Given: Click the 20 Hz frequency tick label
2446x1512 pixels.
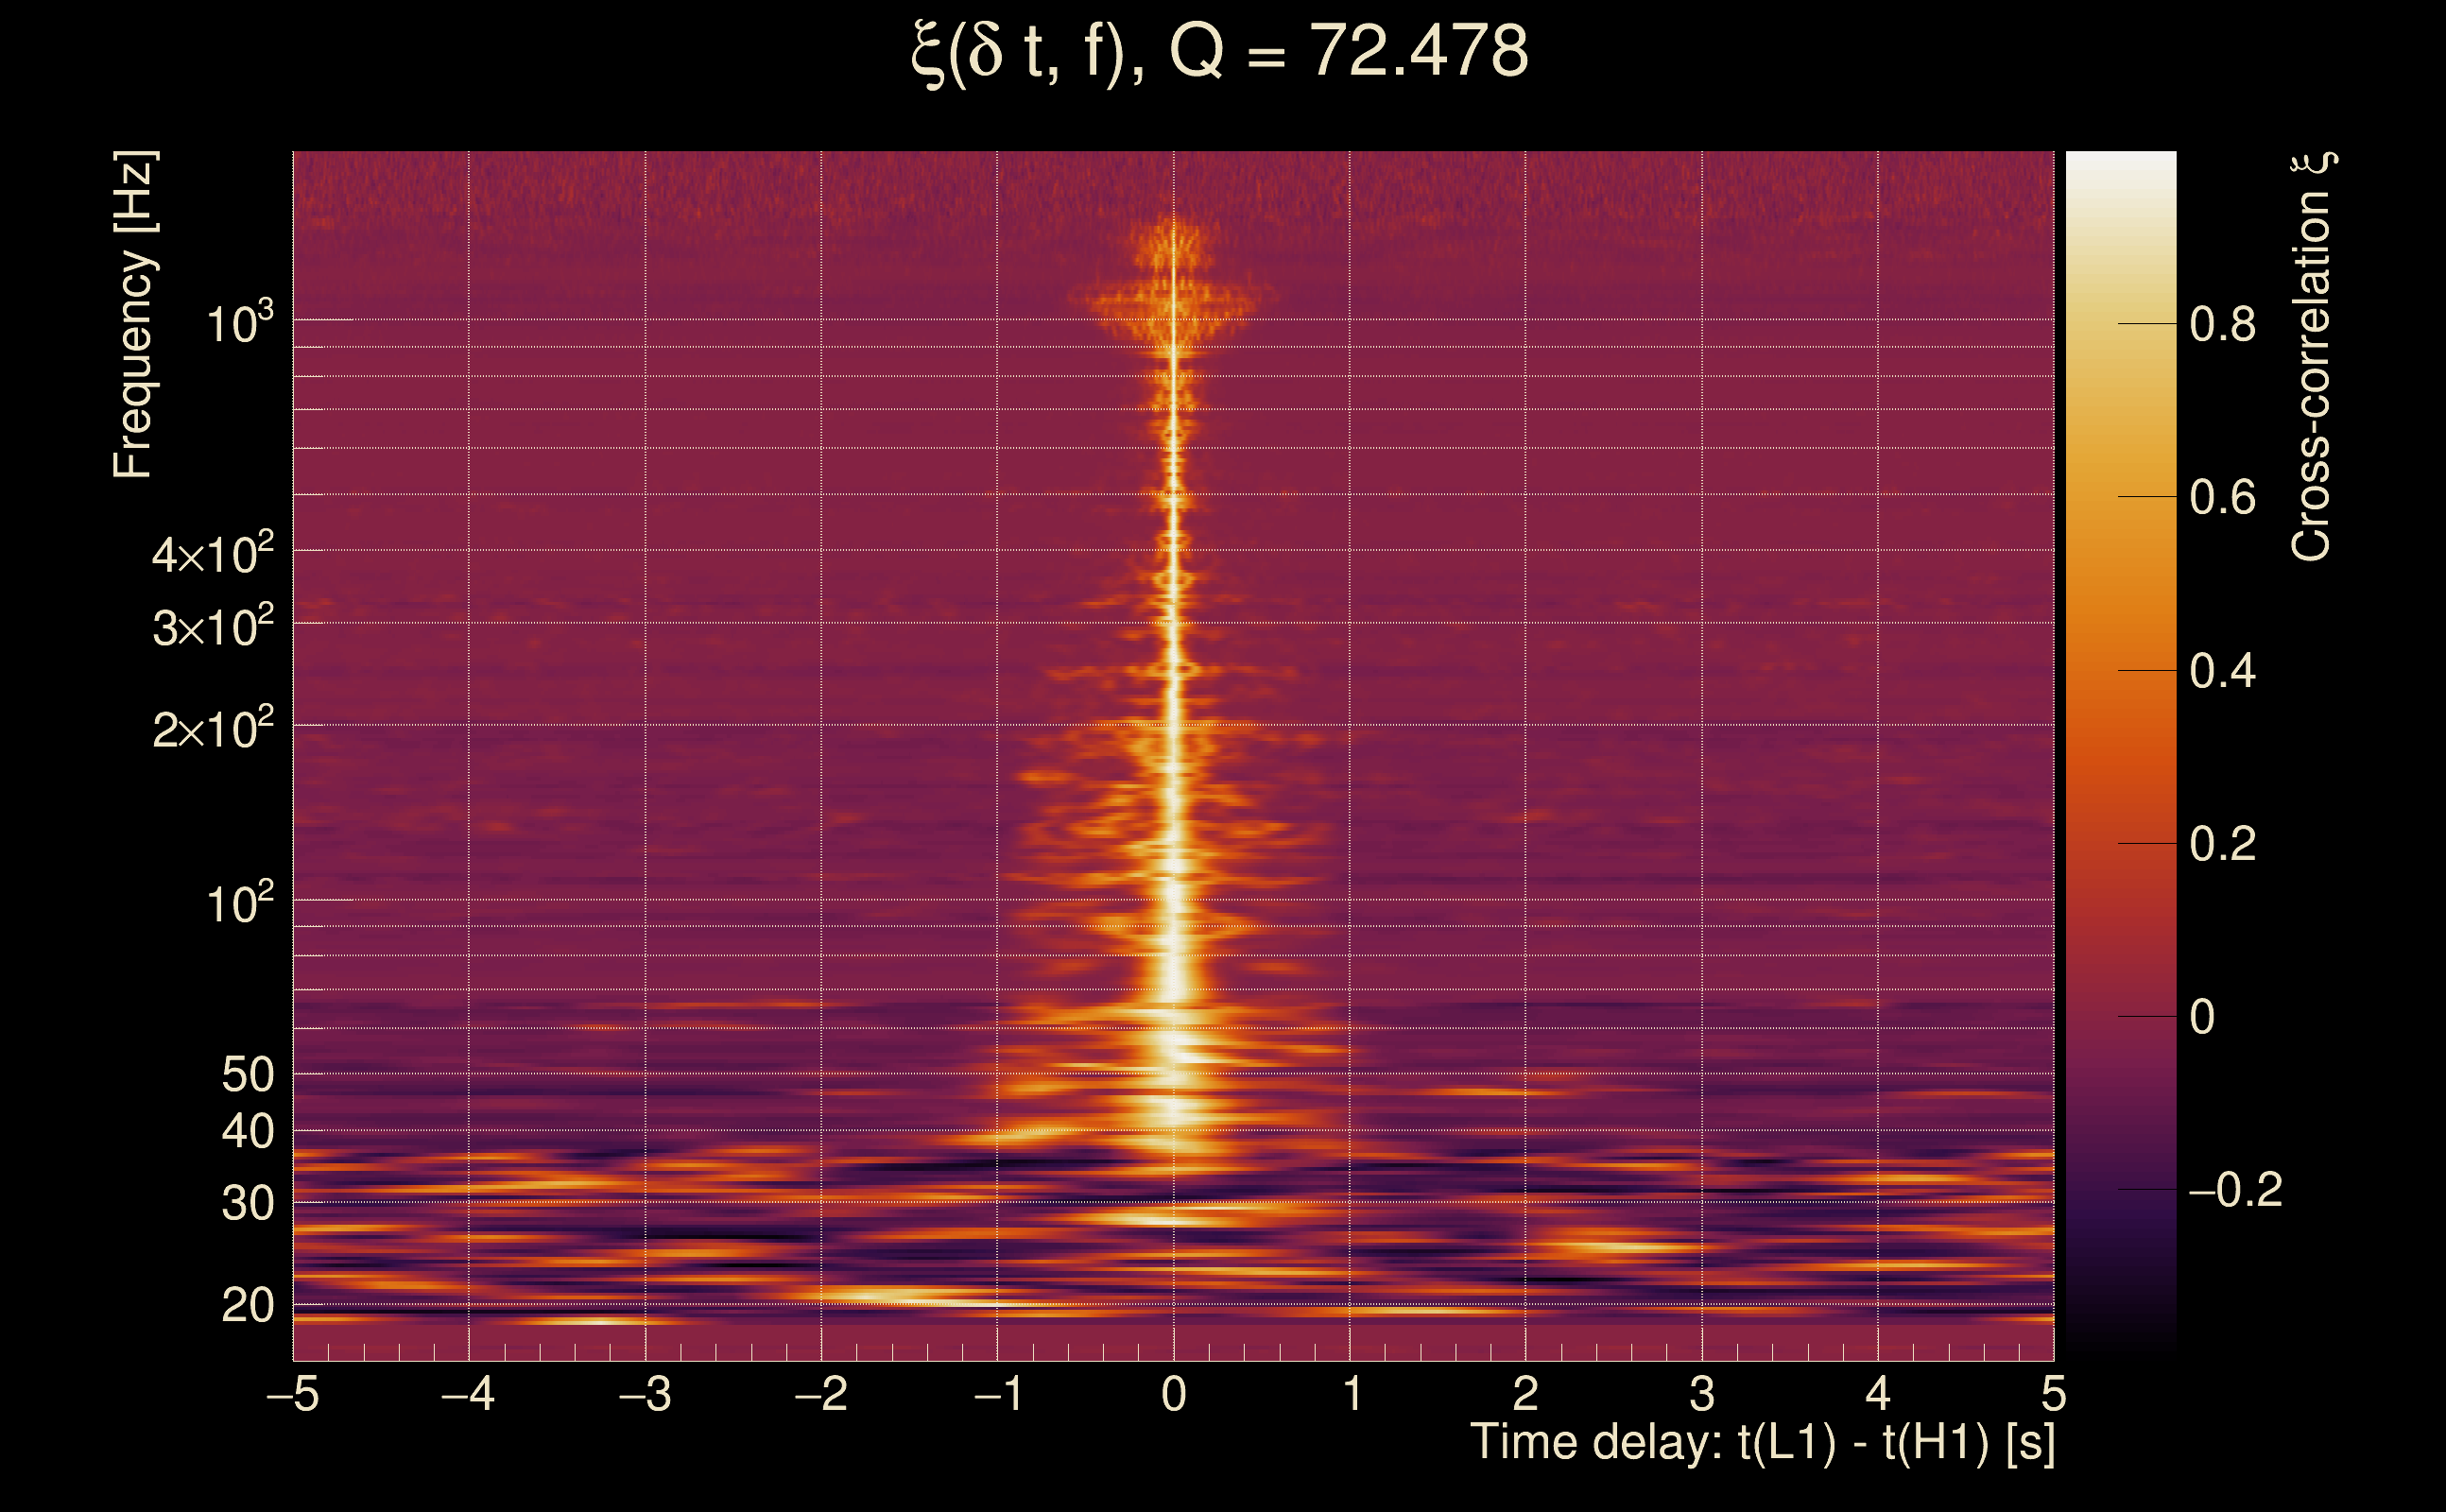Looking at the screenshot, I should point(247,1306).
